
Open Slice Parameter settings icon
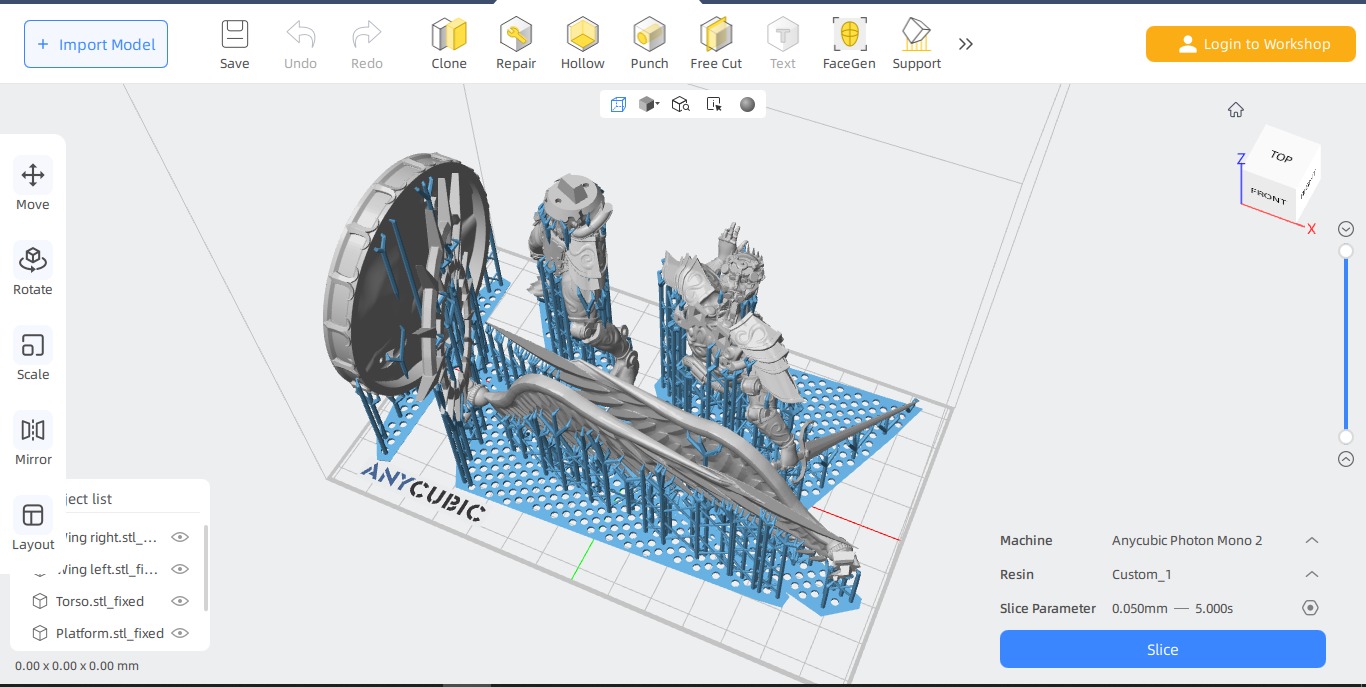tap(1311, 608)
